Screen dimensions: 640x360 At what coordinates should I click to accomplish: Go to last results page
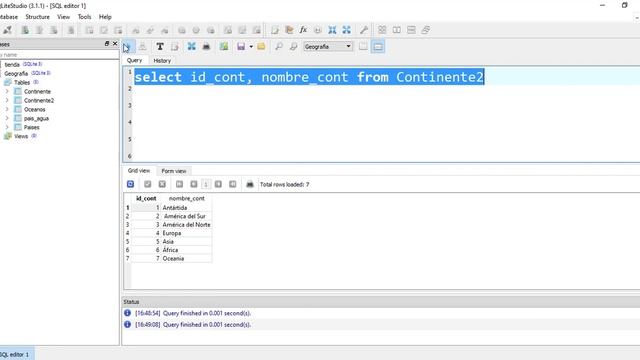[x=233, y=184]
